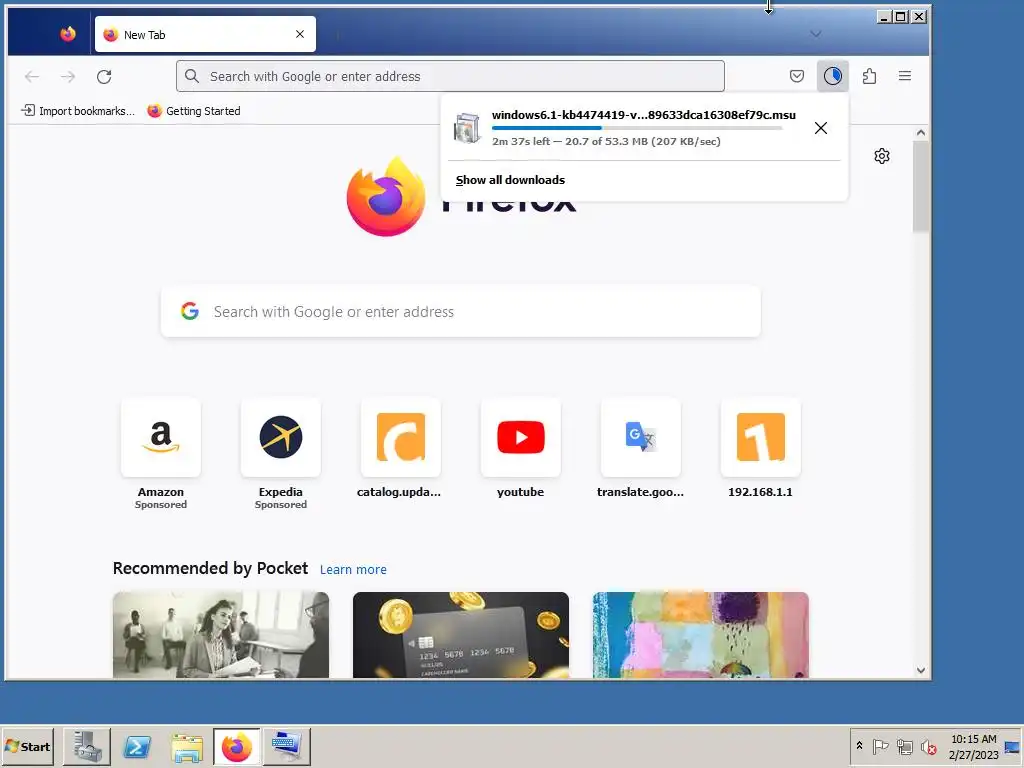Click the browser Back arrow
Image resolution: width=1024 pixels, height=768 pixels.
(x=31, y=76)
